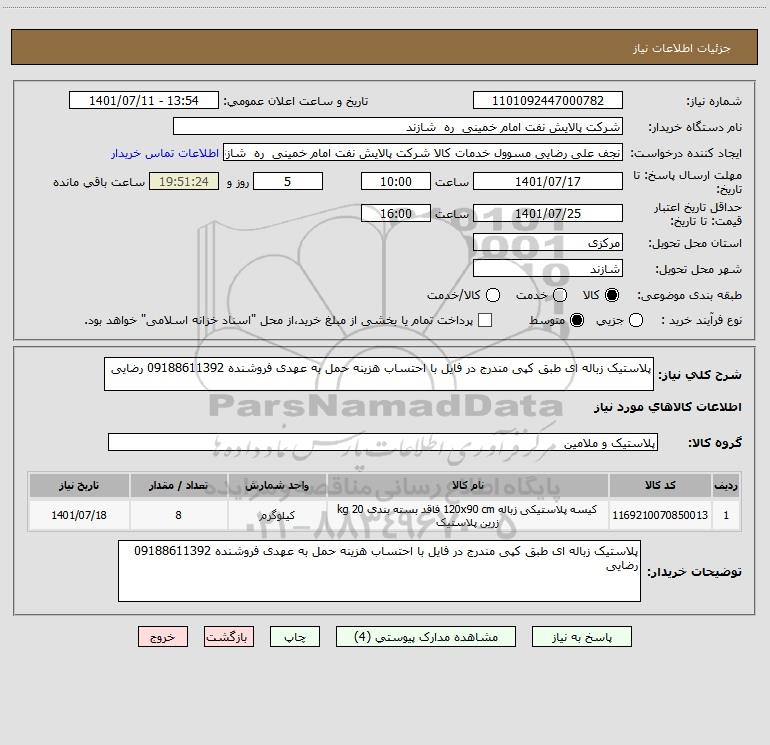The width and height of the screenshot is (770, 745).
Task: Click the بازگشت back button
Action: tap(229, 636)
